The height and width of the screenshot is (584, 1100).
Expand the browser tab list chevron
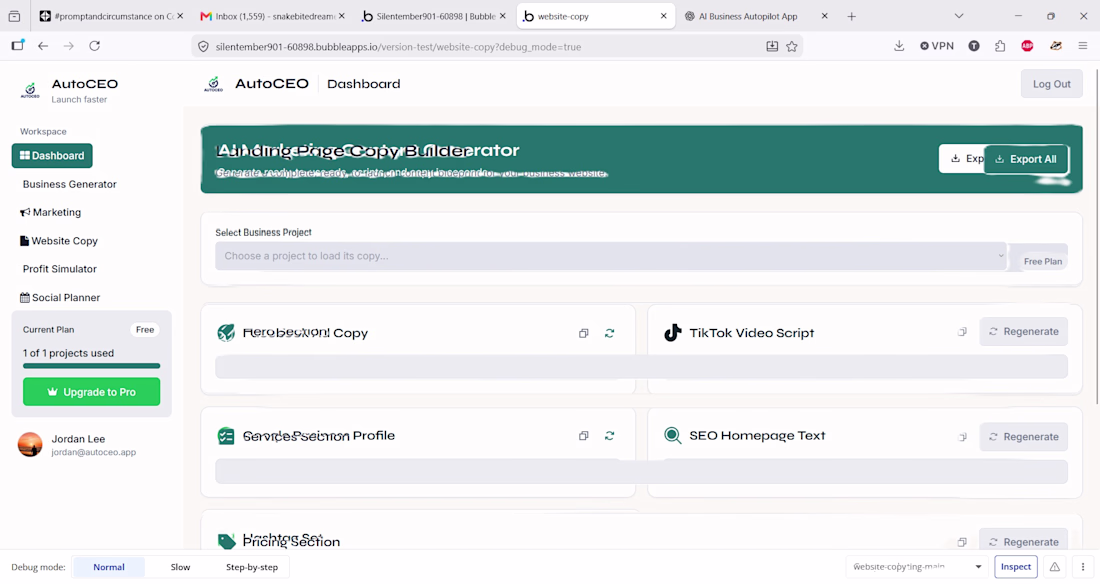tap(959, 16)
